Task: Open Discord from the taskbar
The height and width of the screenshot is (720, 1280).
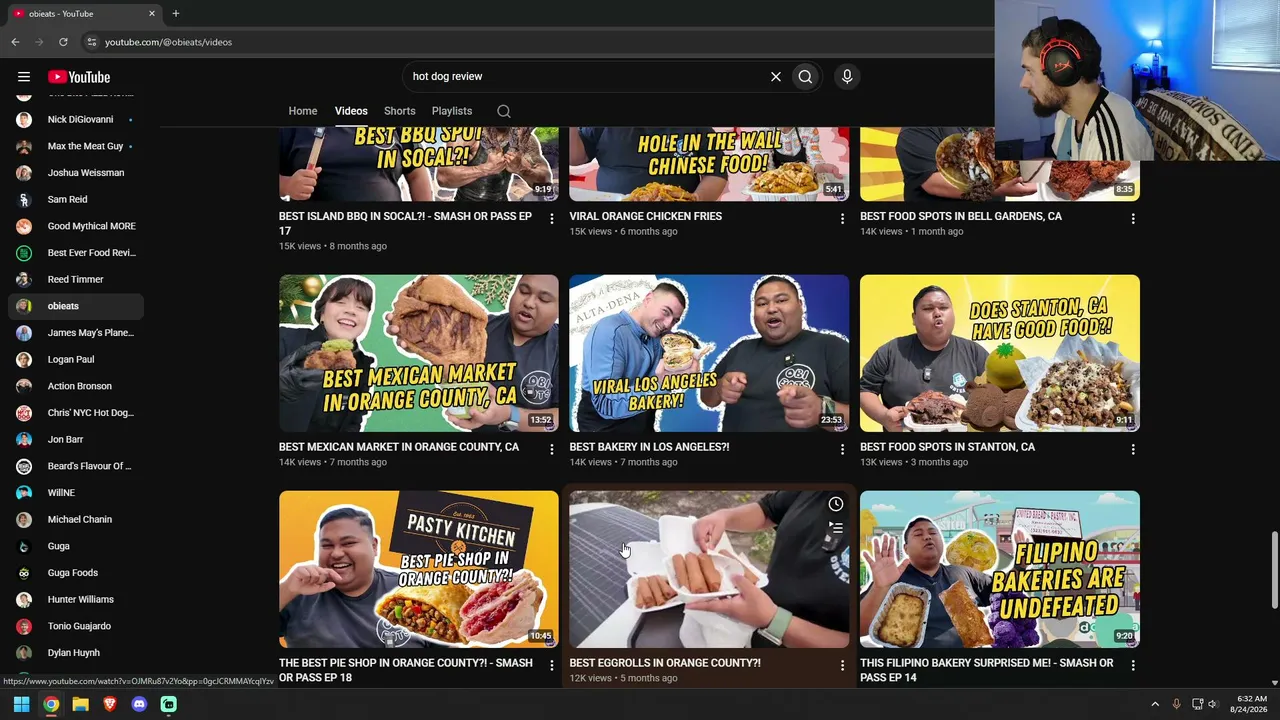Action: coord(139,704)
